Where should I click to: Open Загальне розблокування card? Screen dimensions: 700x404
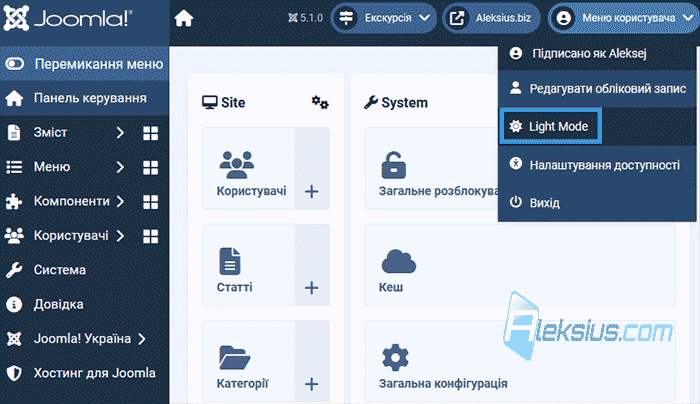pyautogui.click(x=432, y=168)
